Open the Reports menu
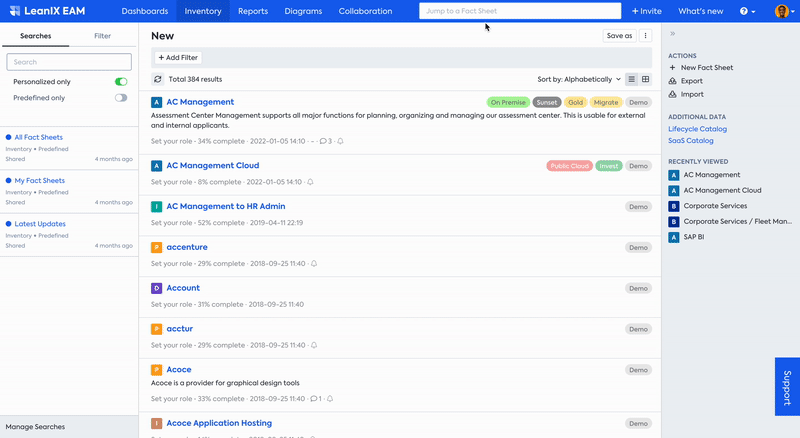The height and width of the screenshot is (438, 800). click(253, 11)
